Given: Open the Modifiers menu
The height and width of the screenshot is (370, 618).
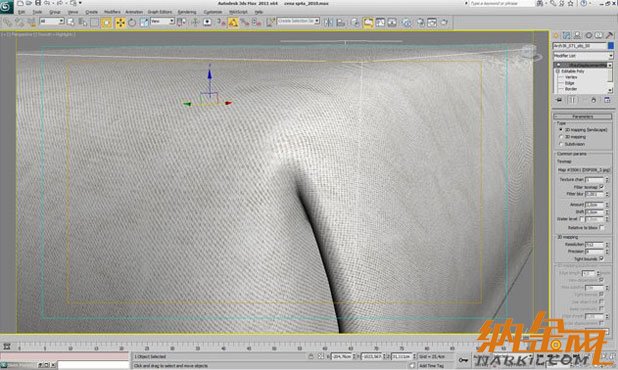Looking at the screenshot, I should 112,12.
